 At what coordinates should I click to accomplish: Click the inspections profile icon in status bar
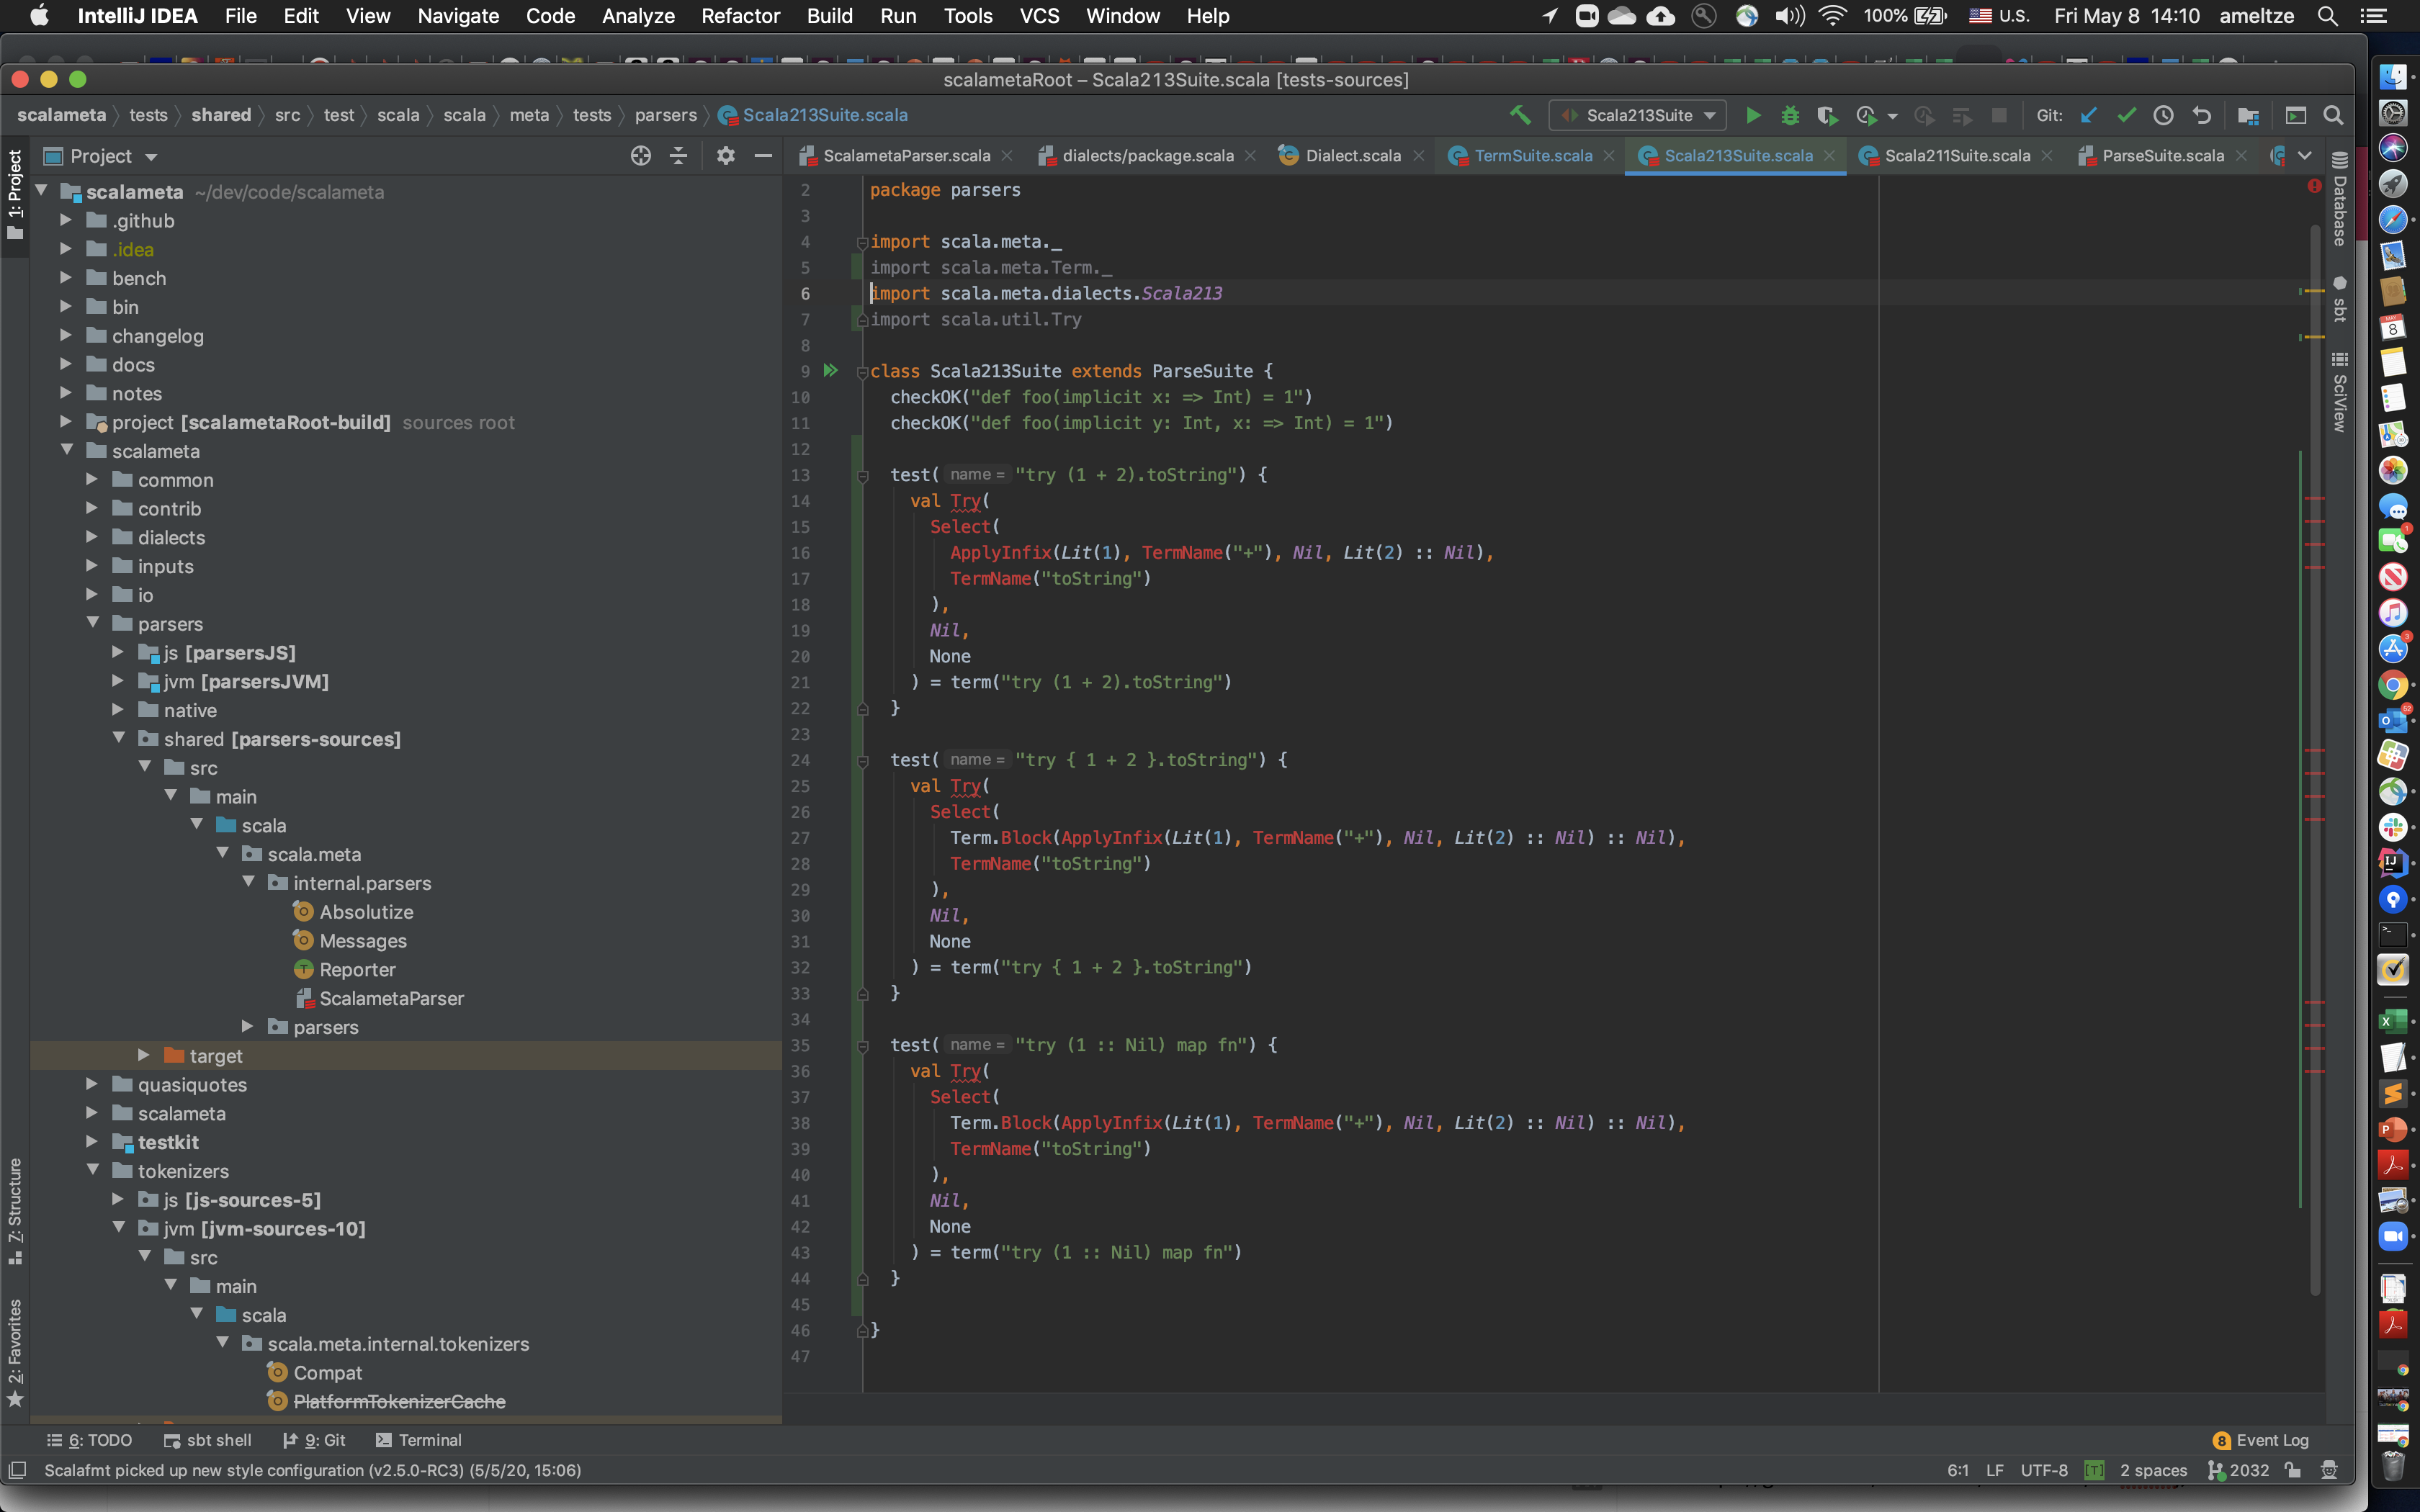(x=2329, y=1470)
